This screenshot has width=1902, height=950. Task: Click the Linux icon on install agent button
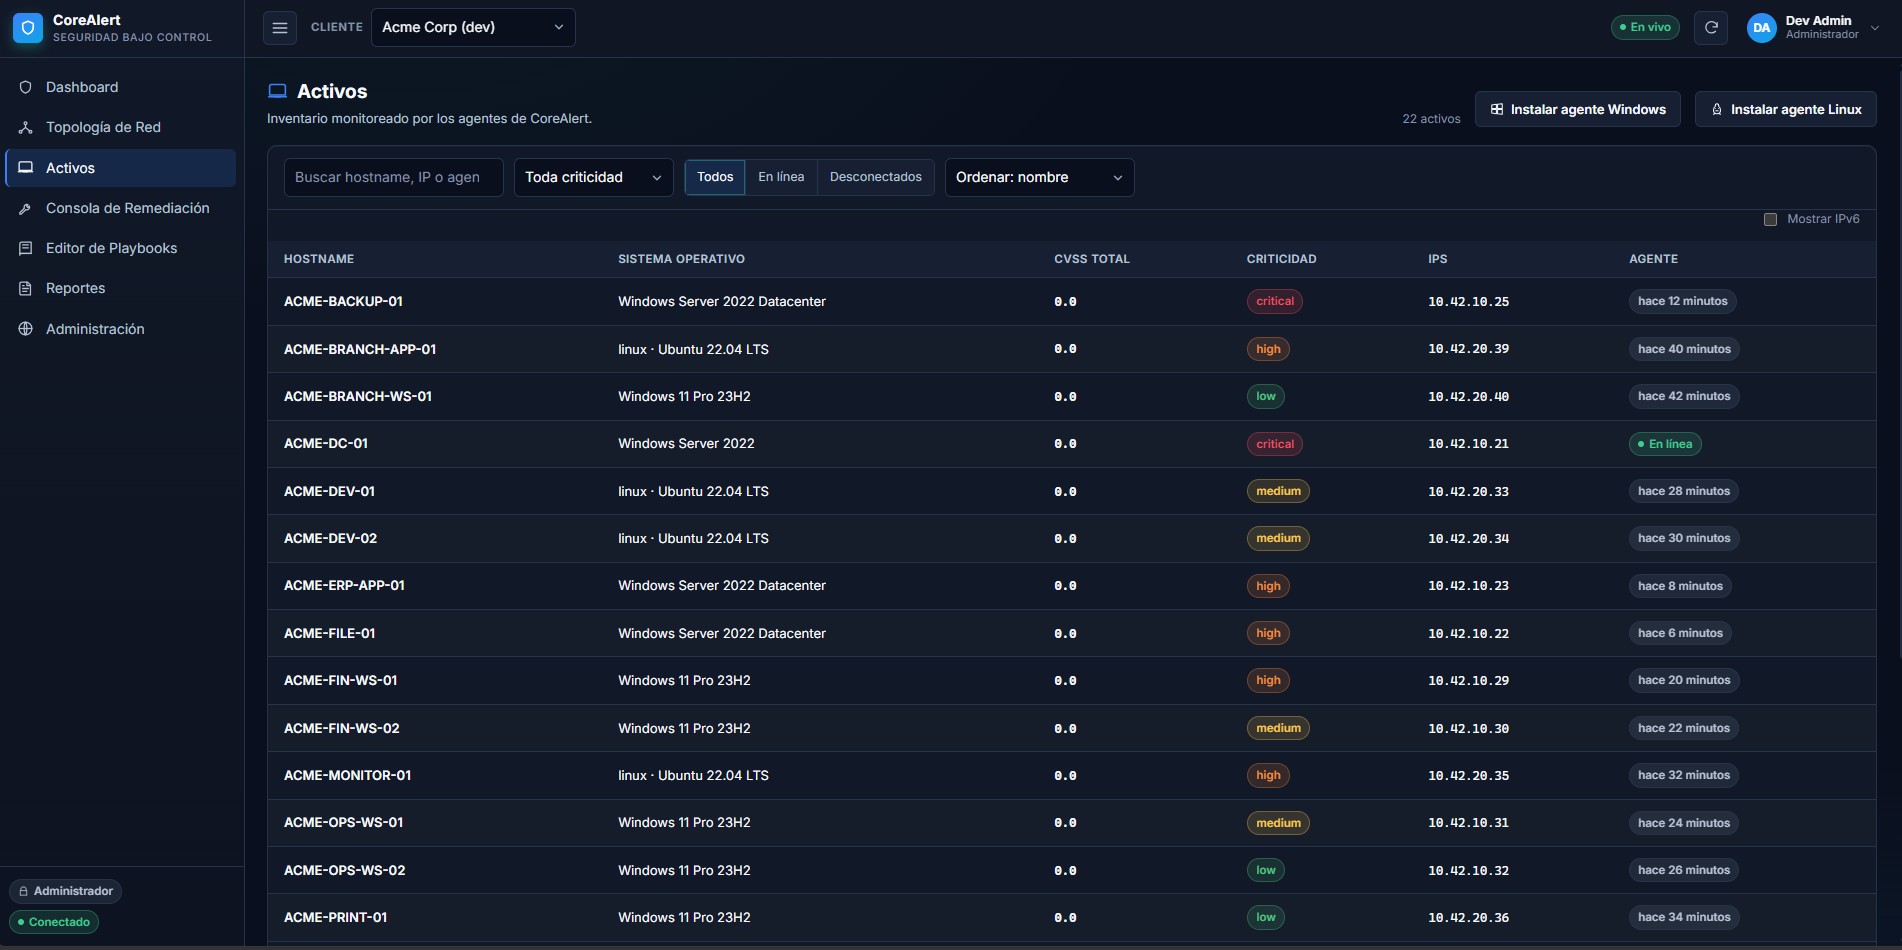[x=1717, y=109]
